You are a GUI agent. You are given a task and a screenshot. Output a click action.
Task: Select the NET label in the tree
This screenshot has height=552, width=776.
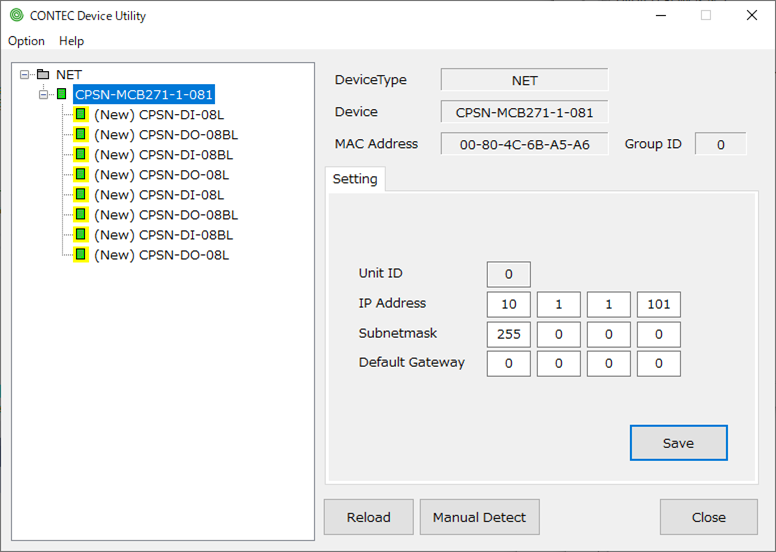pos(69,75)
